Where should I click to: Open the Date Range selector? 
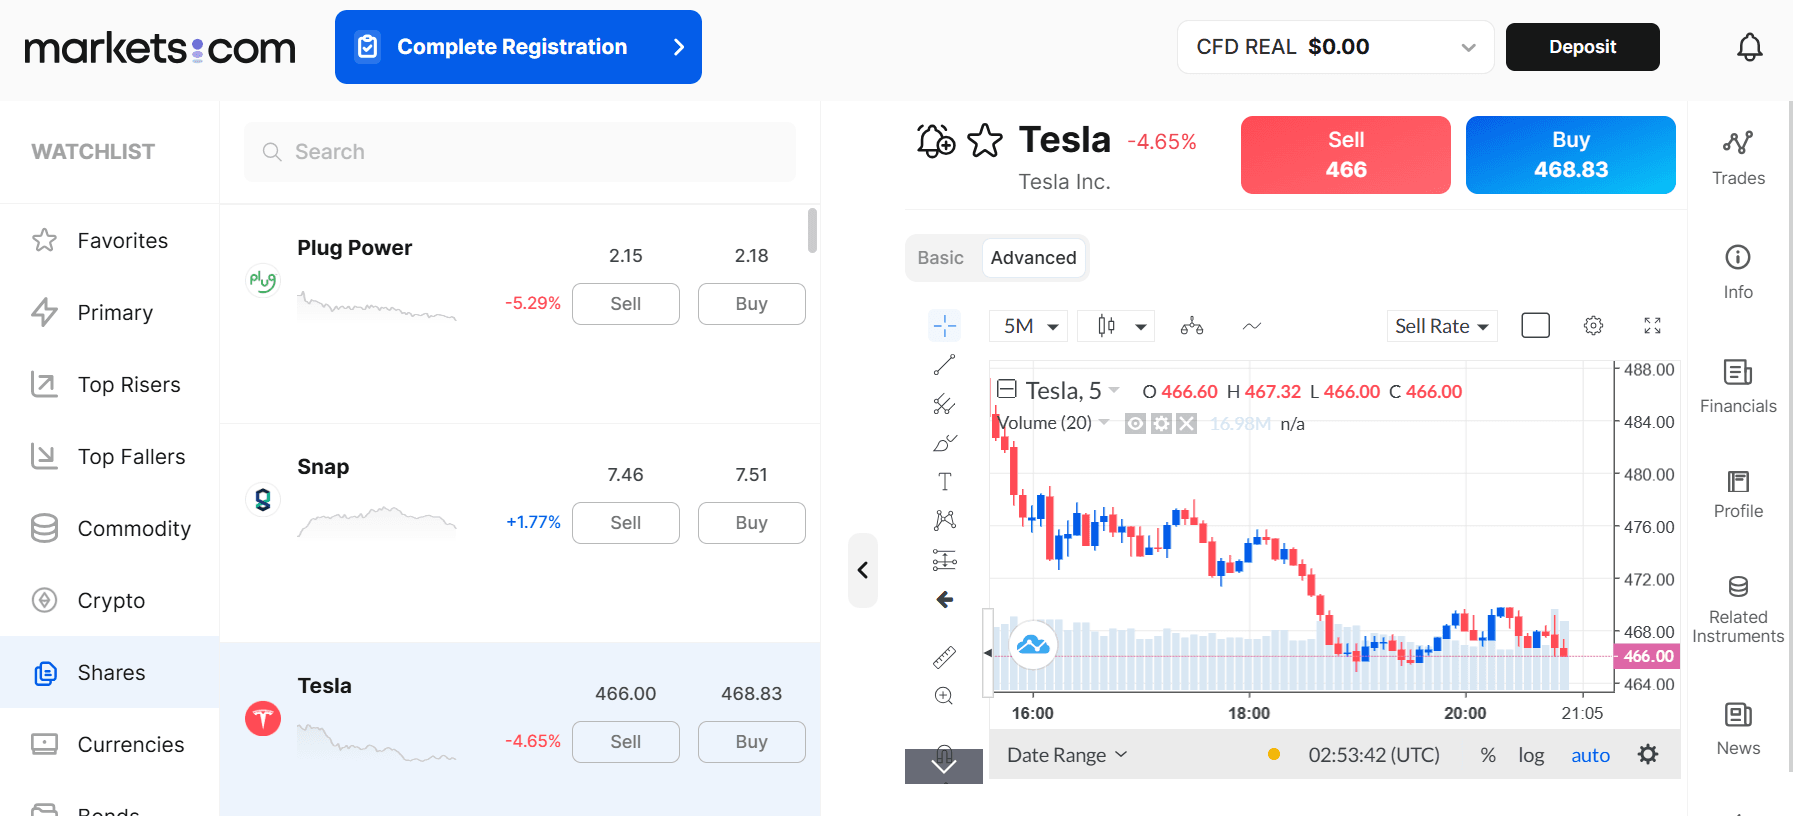click(x=1065, y=754)
